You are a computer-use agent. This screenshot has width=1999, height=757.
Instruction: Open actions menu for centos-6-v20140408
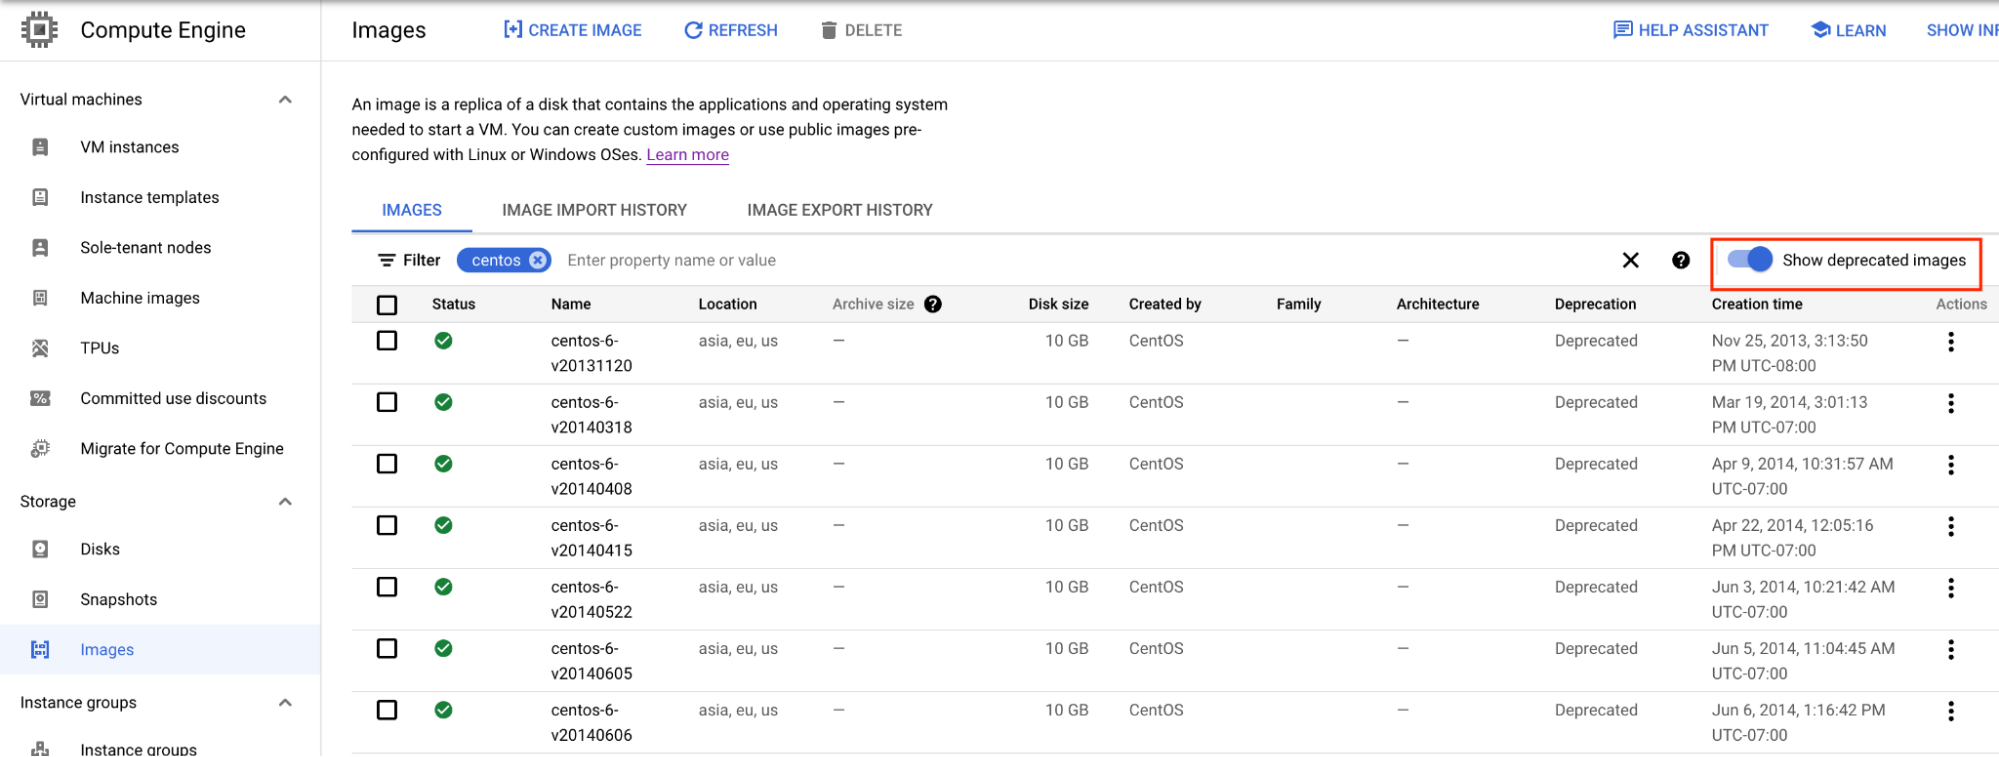pos(1951,465)
